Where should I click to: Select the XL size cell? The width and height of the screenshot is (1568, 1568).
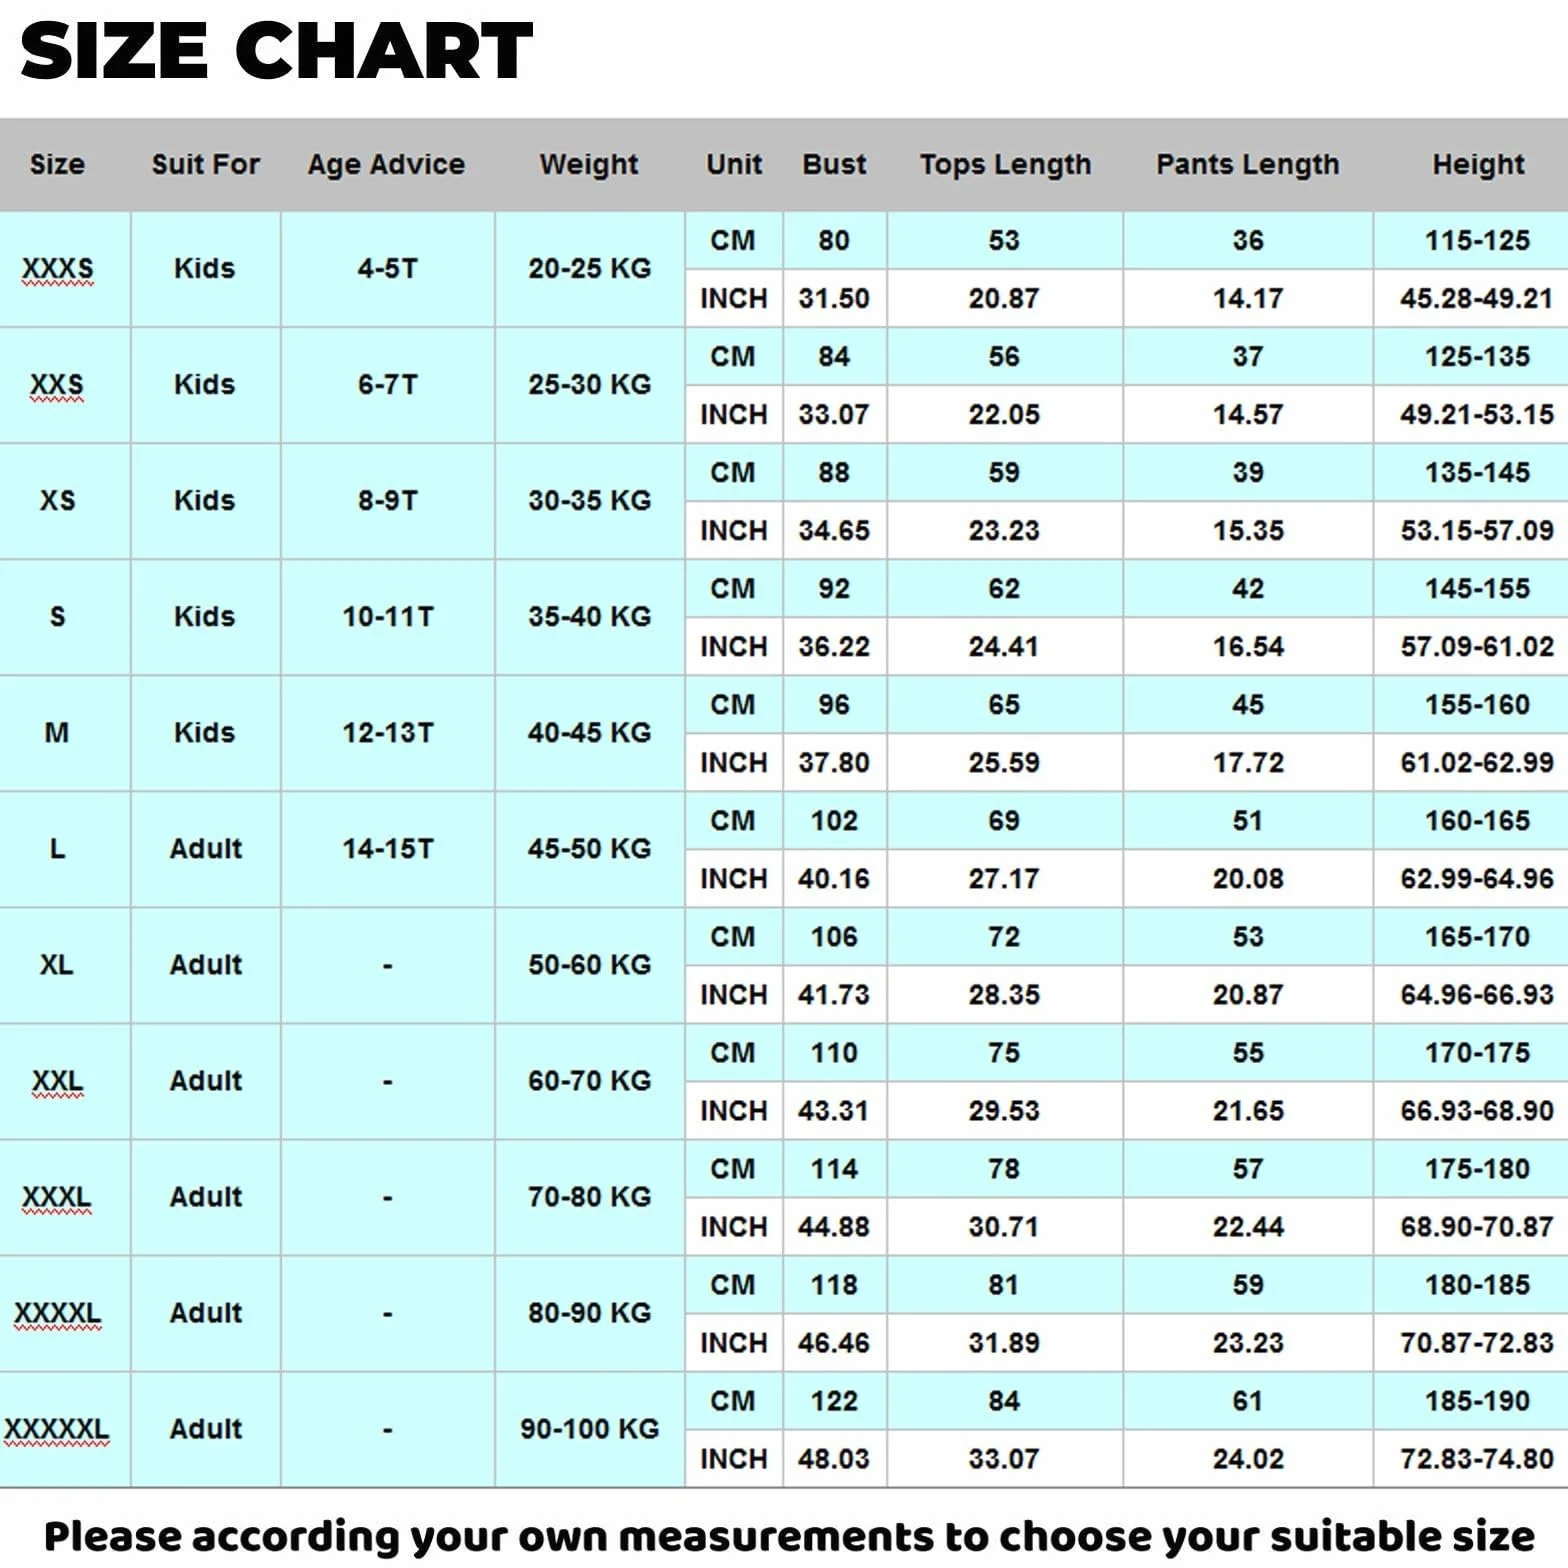click(57, 965)
